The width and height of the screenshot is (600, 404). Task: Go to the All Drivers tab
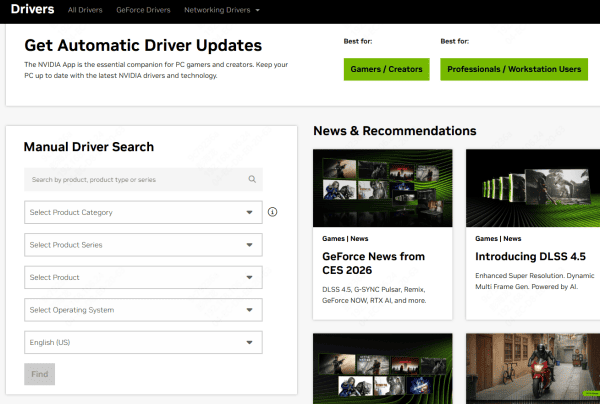[85, 10]
